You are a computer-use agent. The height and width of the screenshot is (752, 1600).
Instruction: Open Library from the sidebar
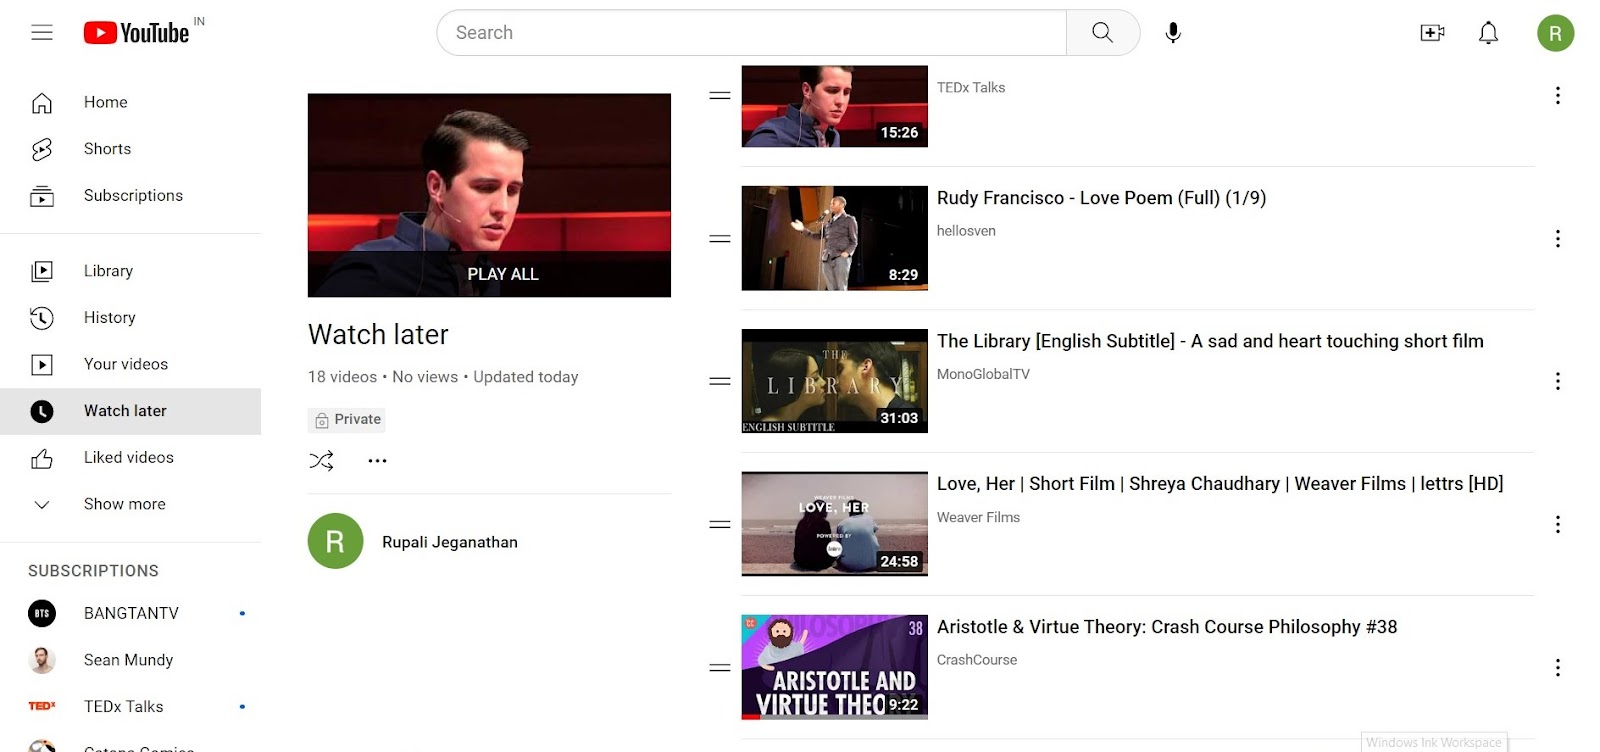130,271
